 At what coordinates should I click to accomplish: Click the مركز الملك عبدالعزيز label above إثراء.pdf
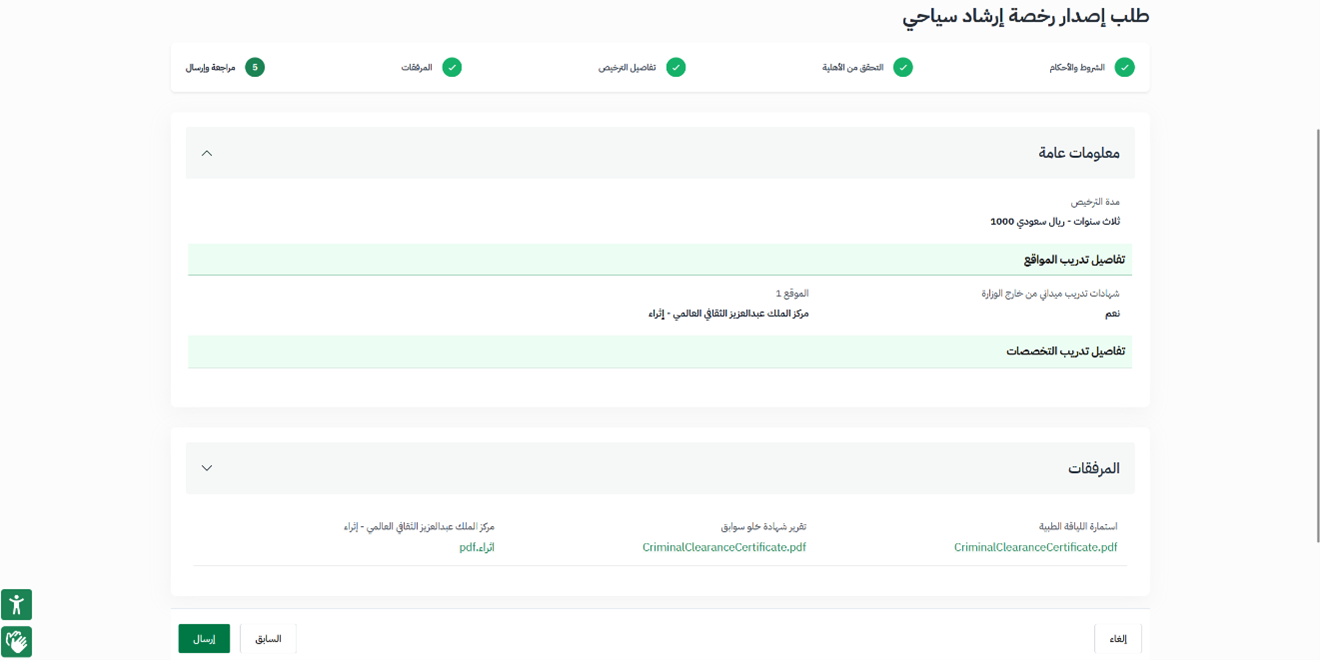[419, 526]
